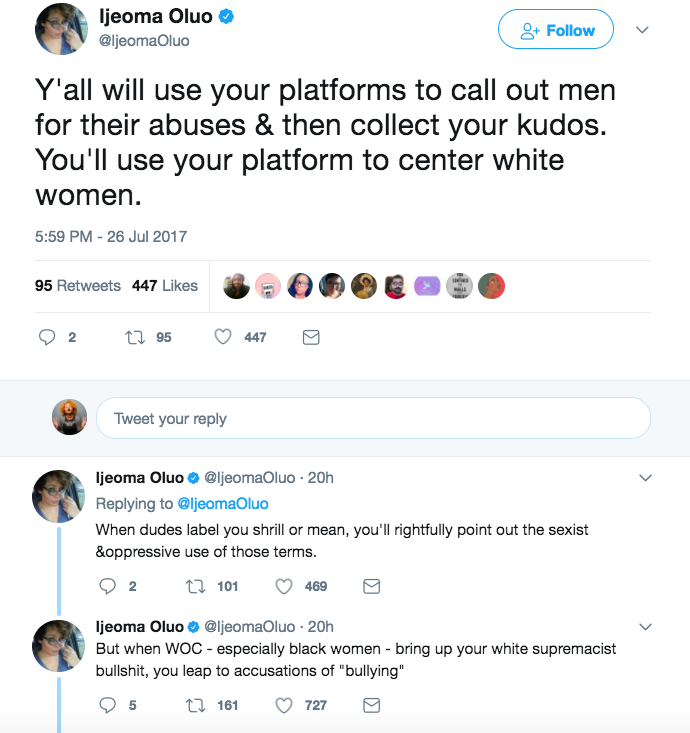Retweet the main tweet with 95 retweets
The height and width of the screenshot is (733, 690).
pyautogui.click(x=133, y=338)
